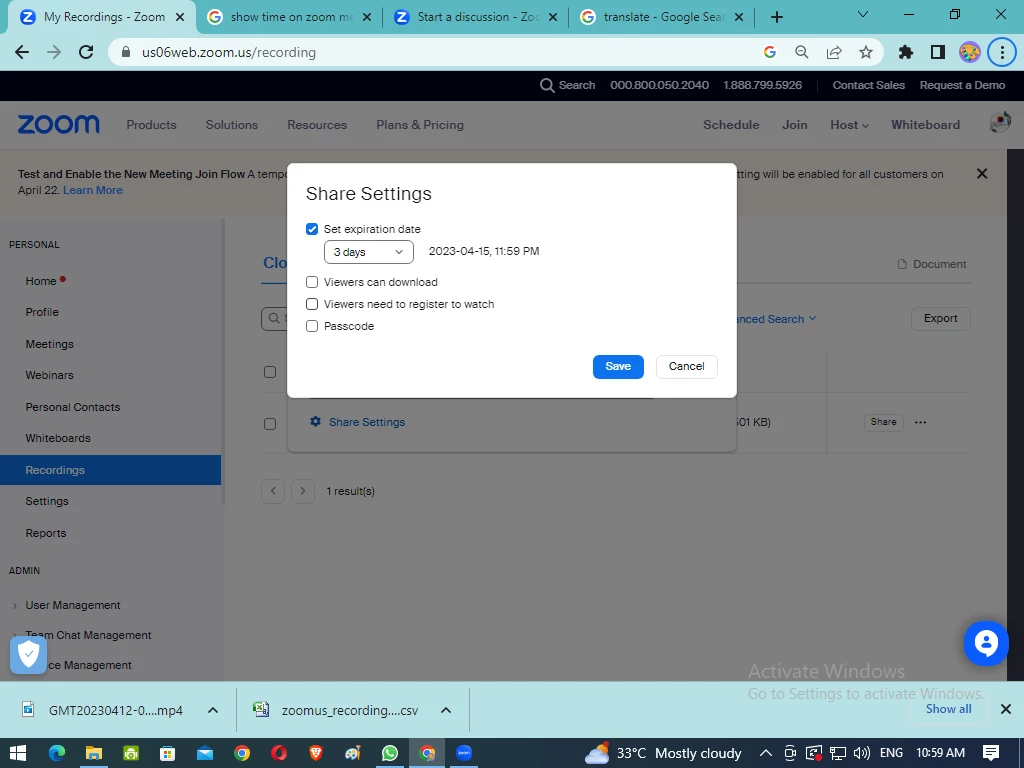Screen dimensions: 1024x768
Task: Open Personal Contacts in sidebar
Action: pyautogui.click(x=73, y=408)
